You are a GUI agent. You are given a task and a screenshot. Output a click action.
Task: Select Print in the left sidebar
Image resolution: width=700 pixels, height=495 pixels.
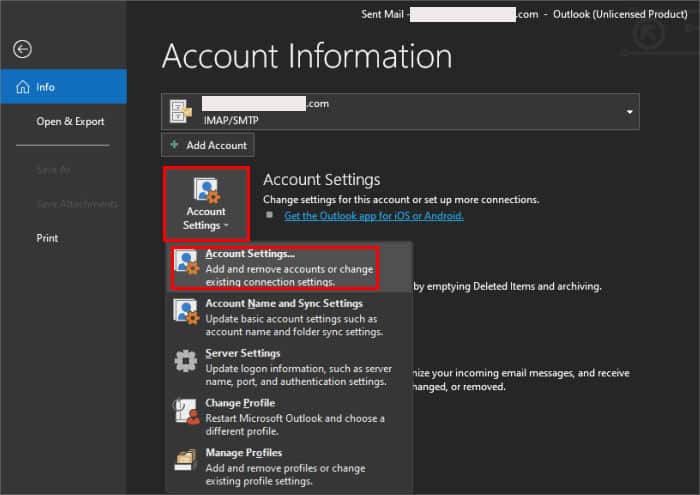click(x=47, y=238)
